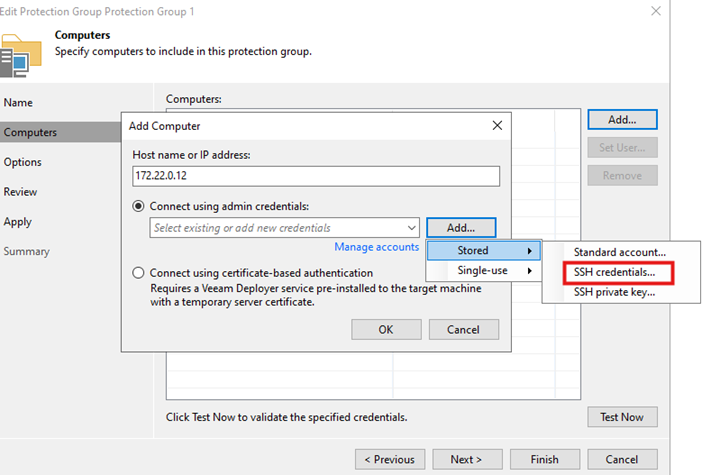Select Connect using certificate-based authentication option
This screenshot has height=475, width=702.
point(139,273)
